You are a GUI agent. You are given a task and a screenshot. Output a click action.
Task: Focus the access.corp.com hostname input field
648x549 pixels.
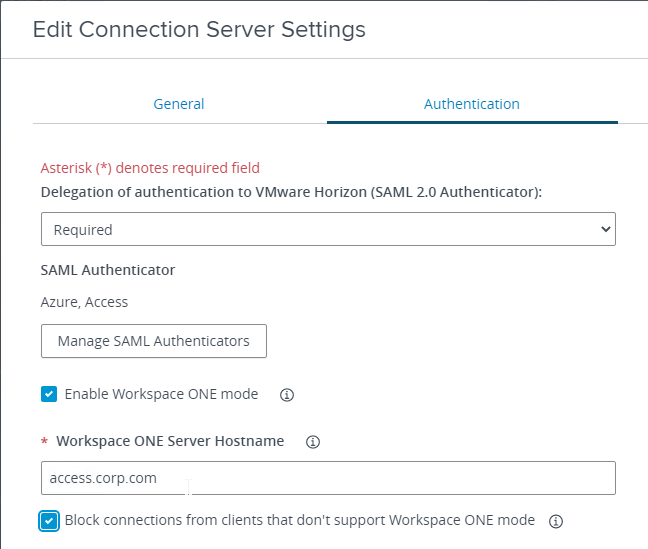(x=328, y=478)
